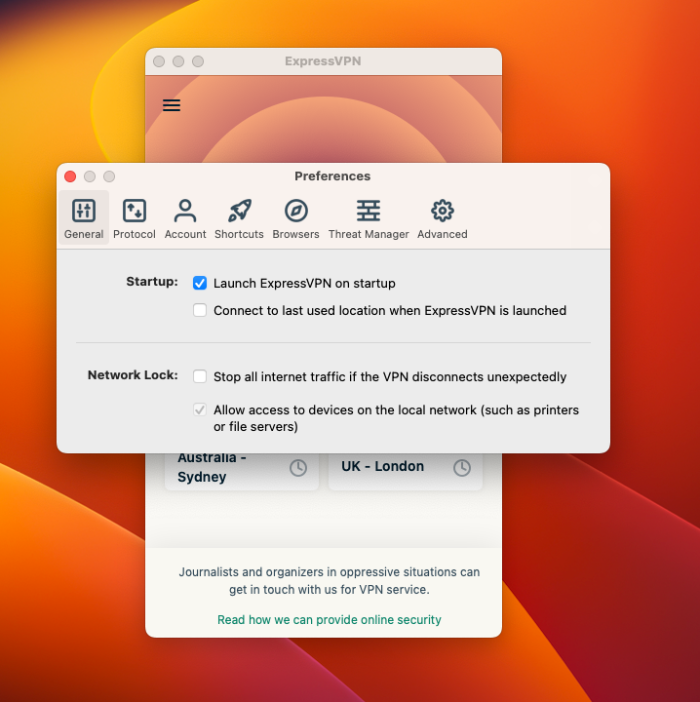Click clock icon on UK - London card
The image size is (700, 702).
tap(462, 468)
